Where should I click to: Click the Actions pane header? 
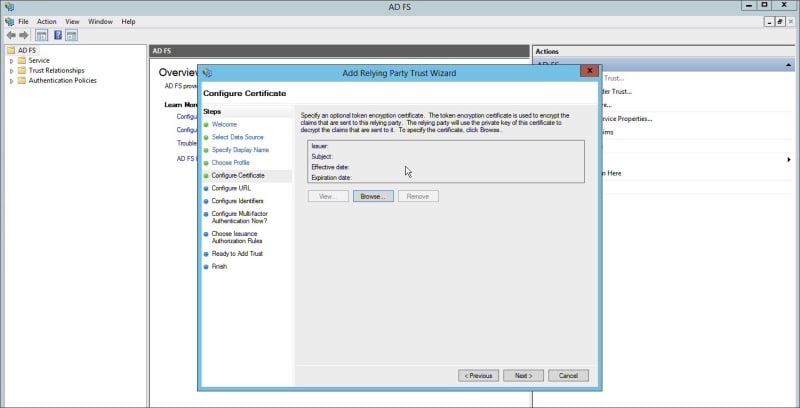[x=664, y=52]
